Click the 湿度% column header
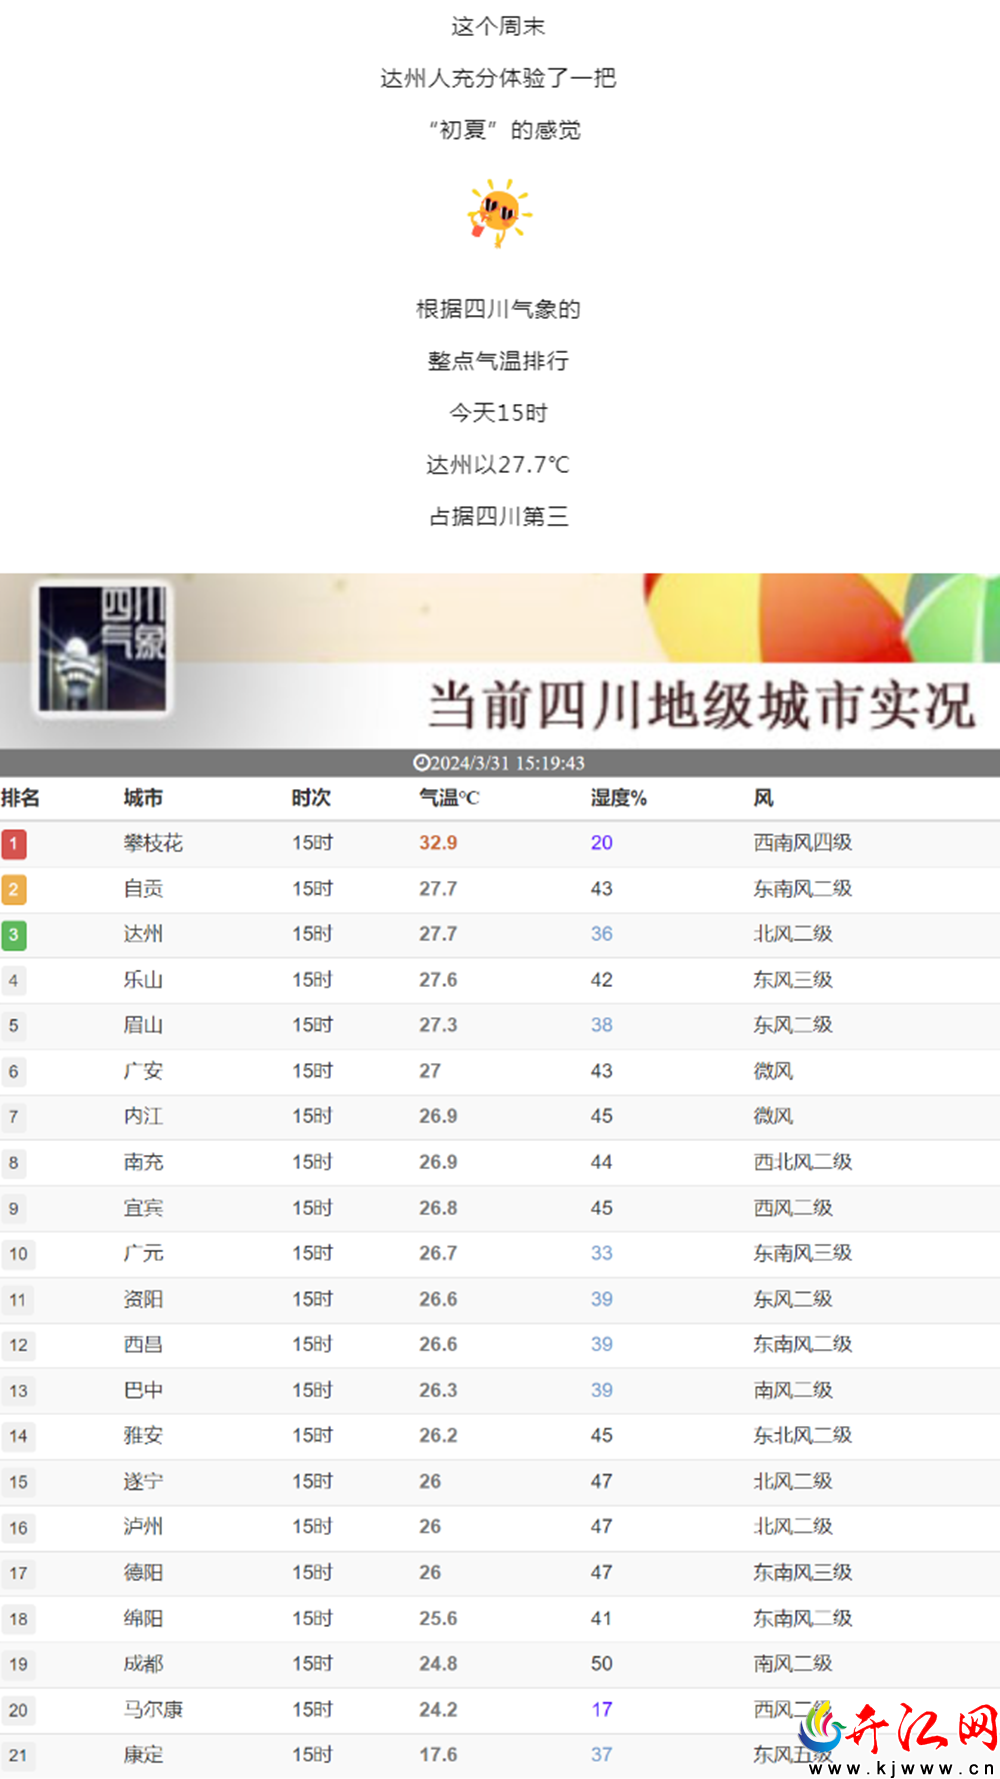Image resolution: width=1000 pixels, height=1779 pixels. pos(619,798)
